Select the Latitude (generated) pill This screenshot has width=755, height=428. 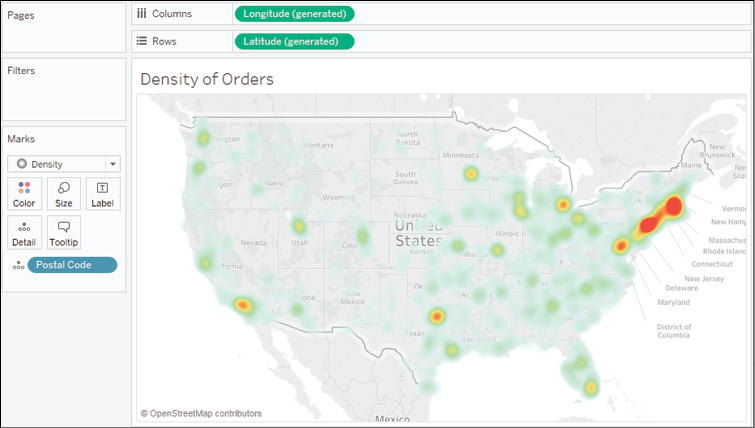point(294,41)
